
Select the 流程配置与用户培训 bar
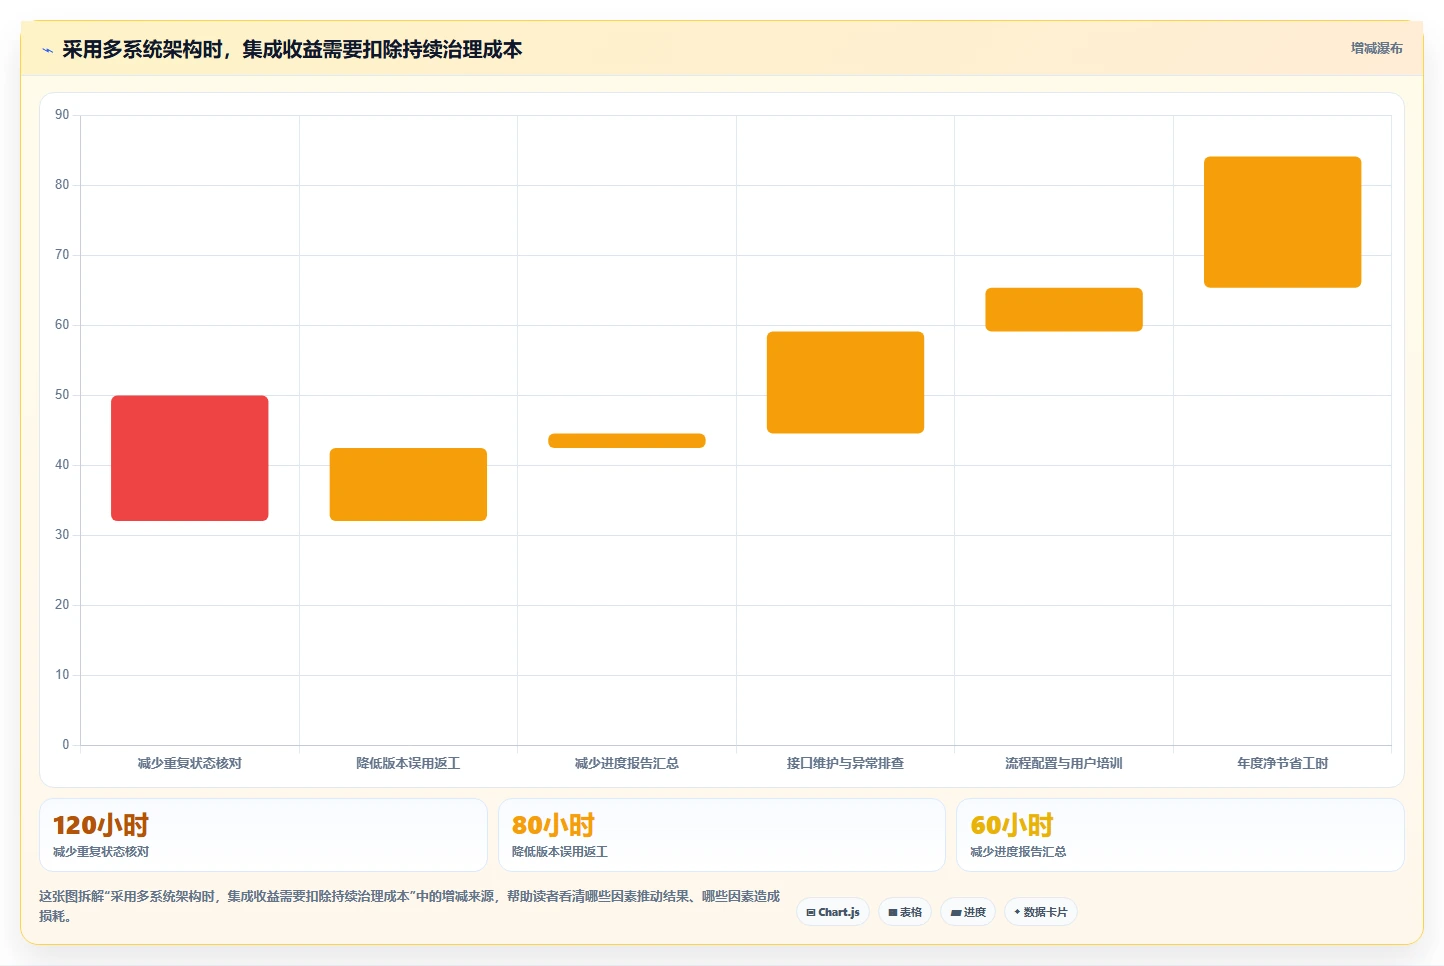click(x=1064, y=310)
